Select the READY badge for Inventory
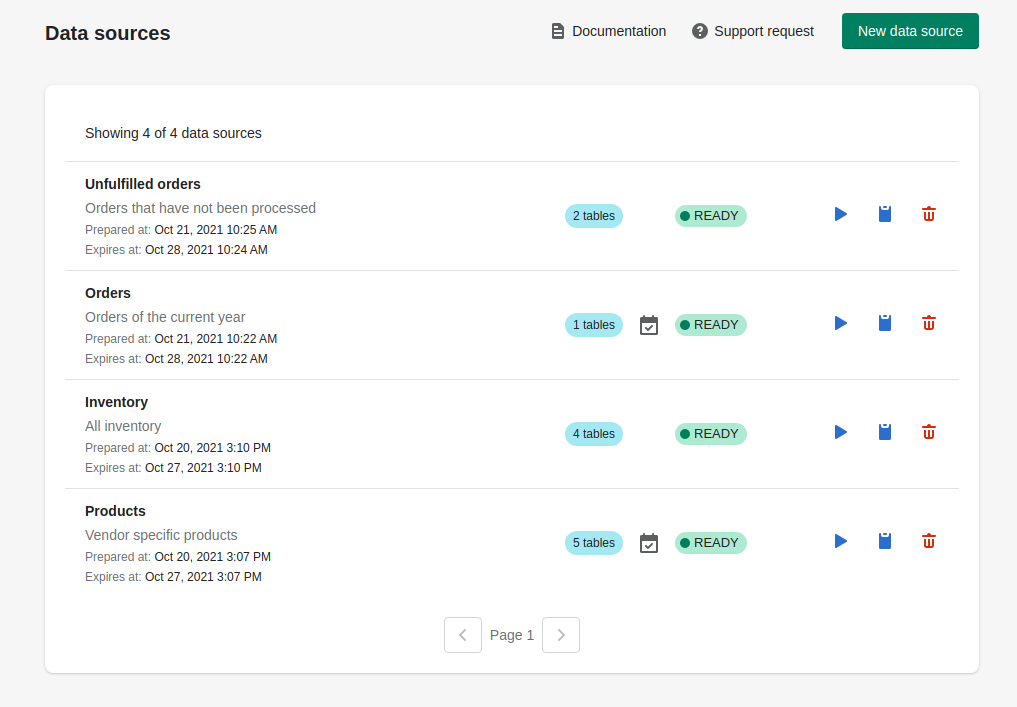 [x=710, y=433]
